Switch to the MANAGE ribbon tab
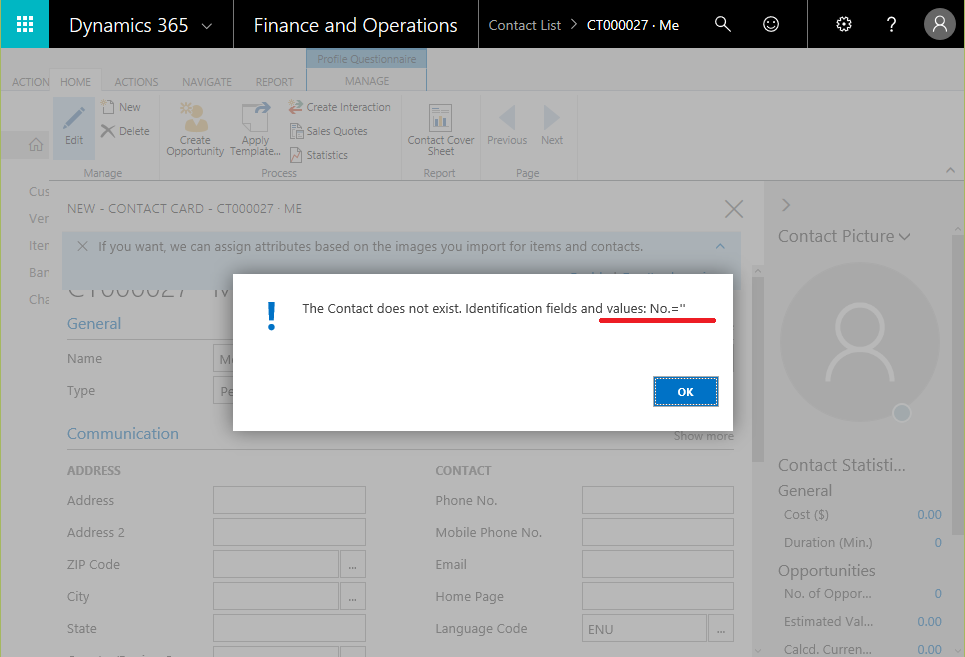This screenshot has height=657, width=965. pyautogui.click(x=367, y=81)
